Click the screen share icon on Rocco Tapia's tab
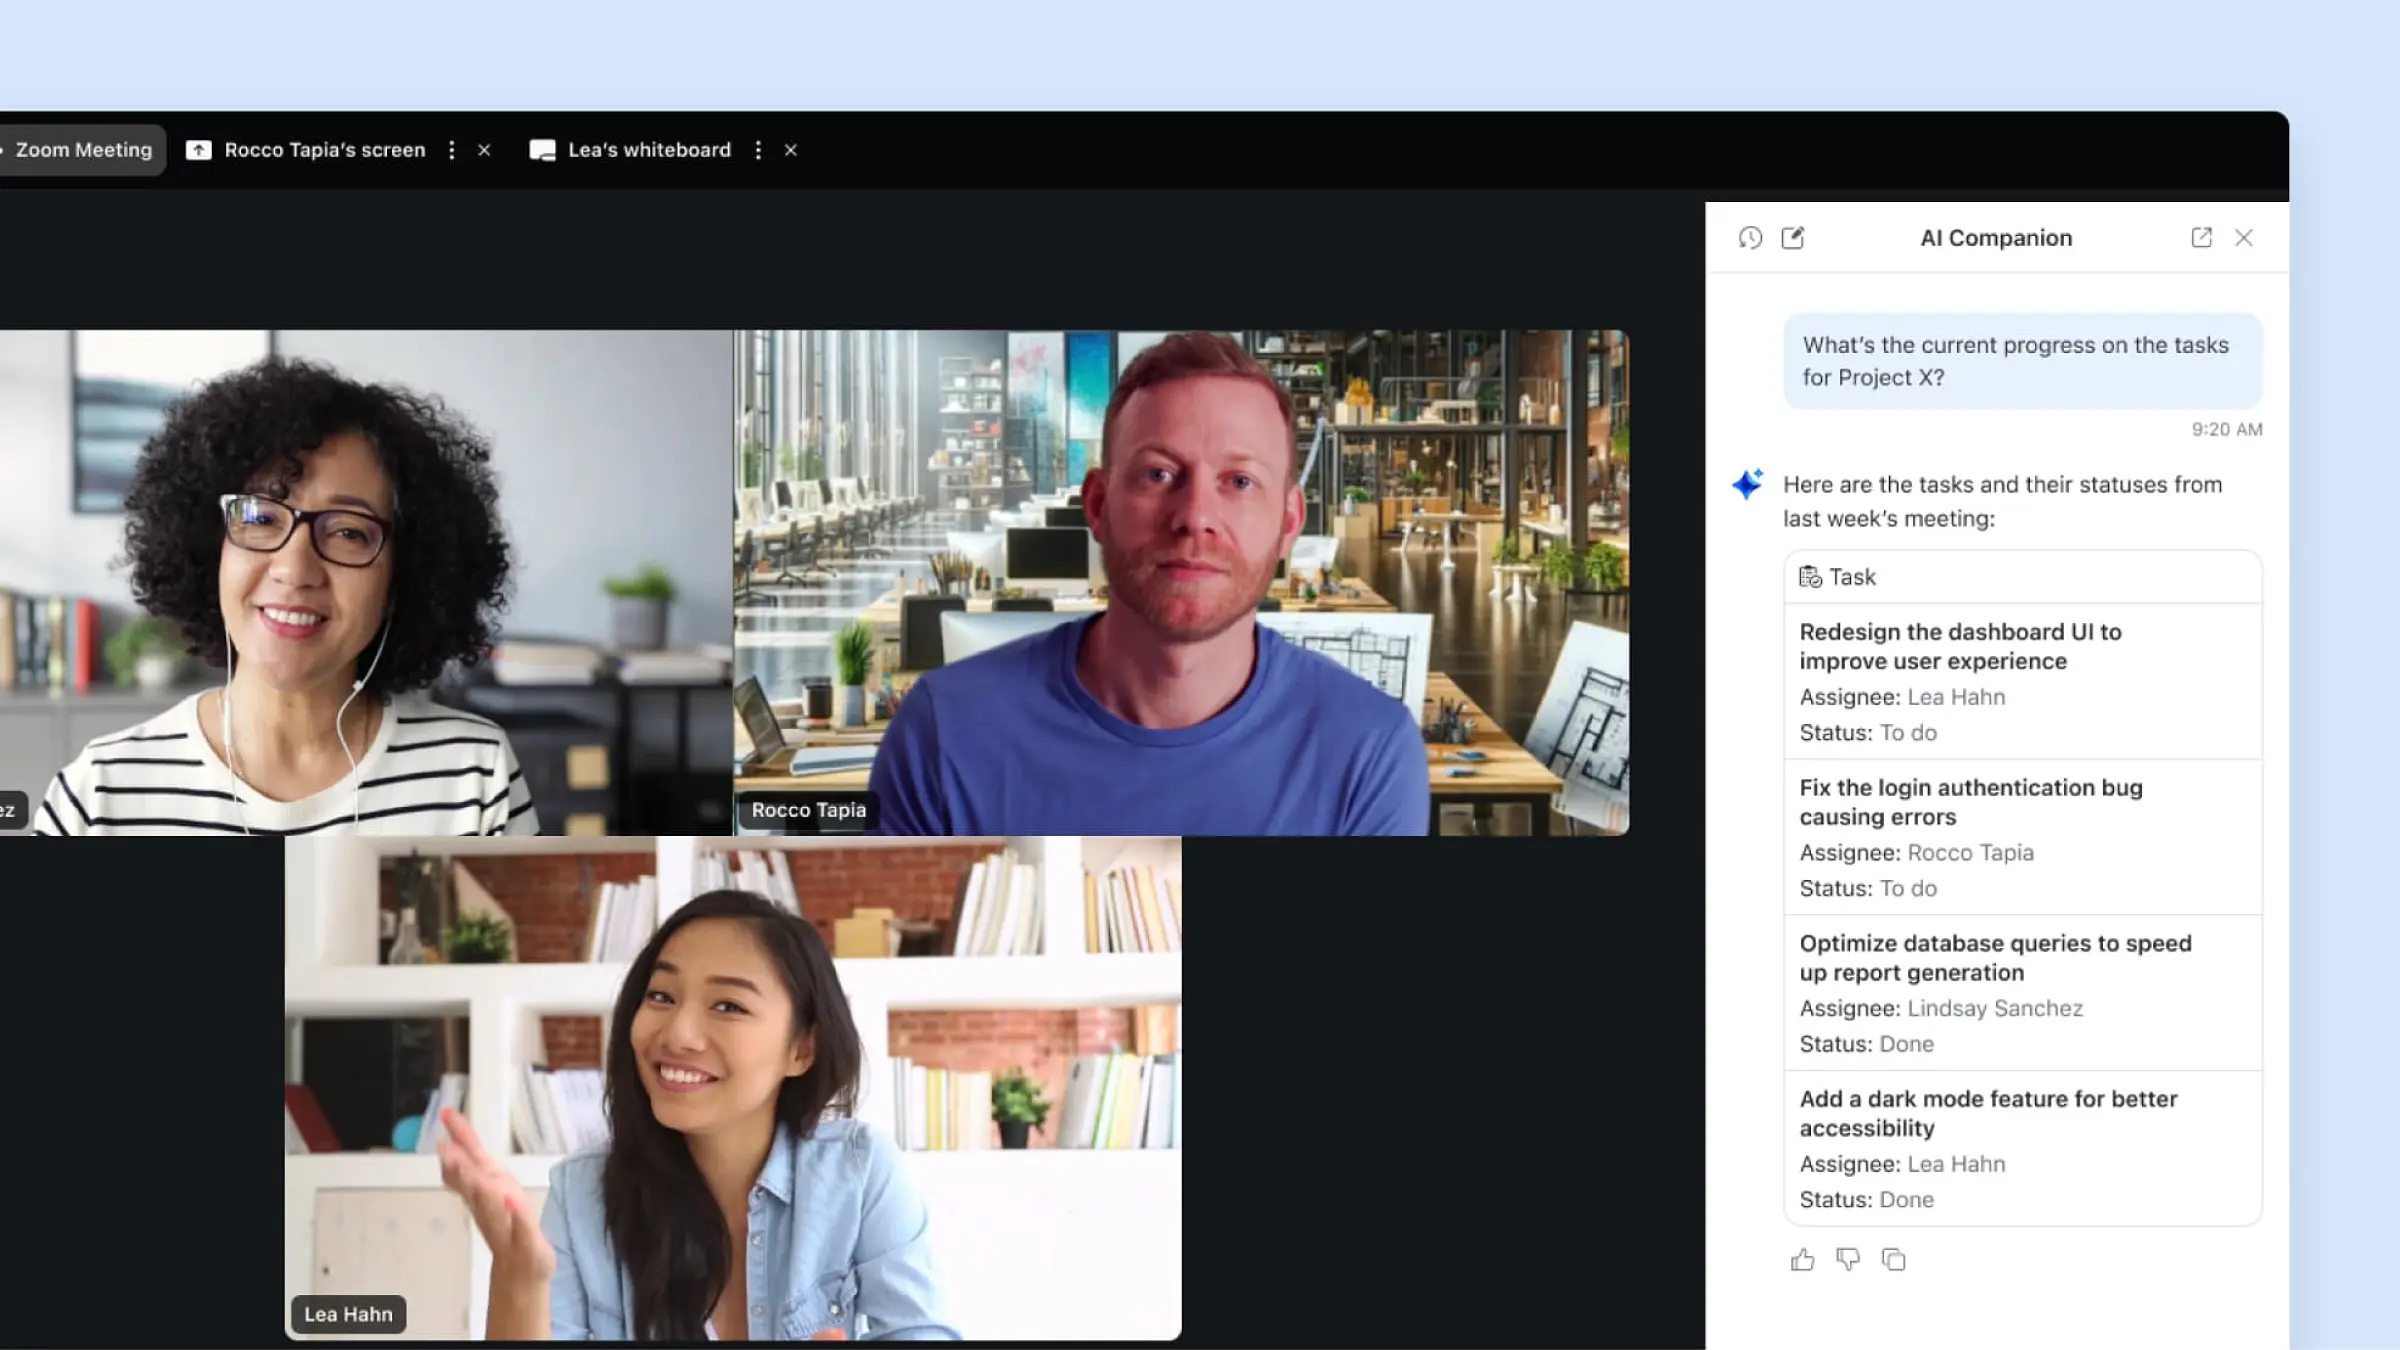Viewport: 2400px width, 1350px height. click(x=200, y=150)
